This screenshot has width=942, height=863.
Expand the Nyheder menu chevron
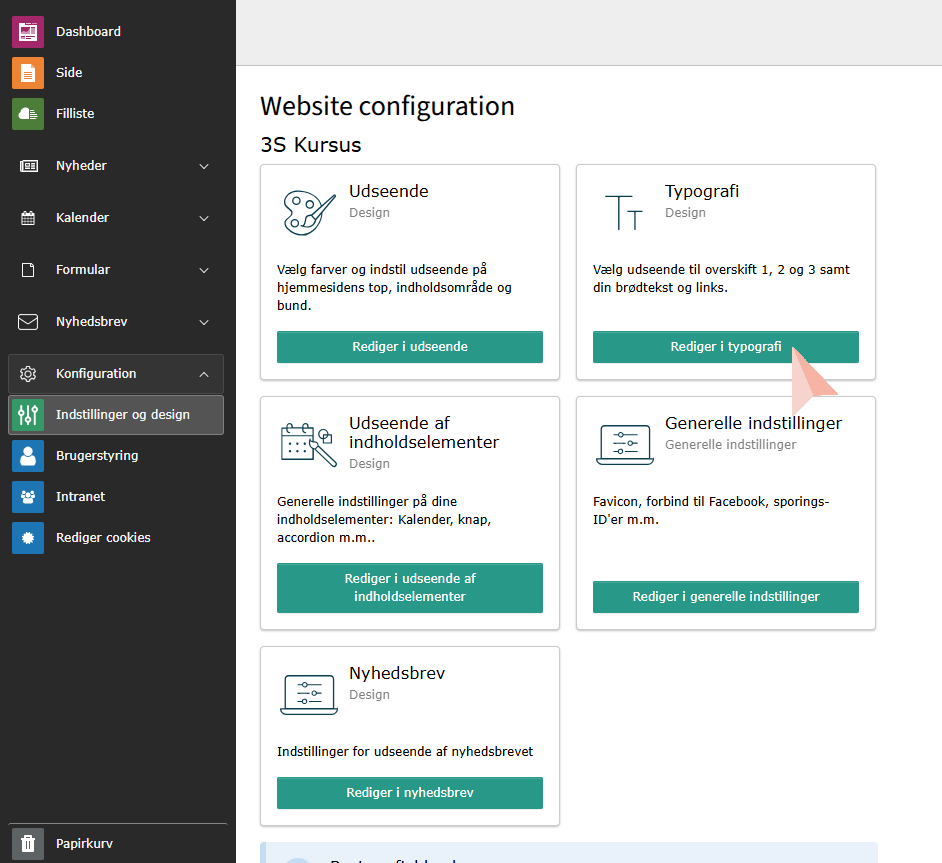coord(204,166)
